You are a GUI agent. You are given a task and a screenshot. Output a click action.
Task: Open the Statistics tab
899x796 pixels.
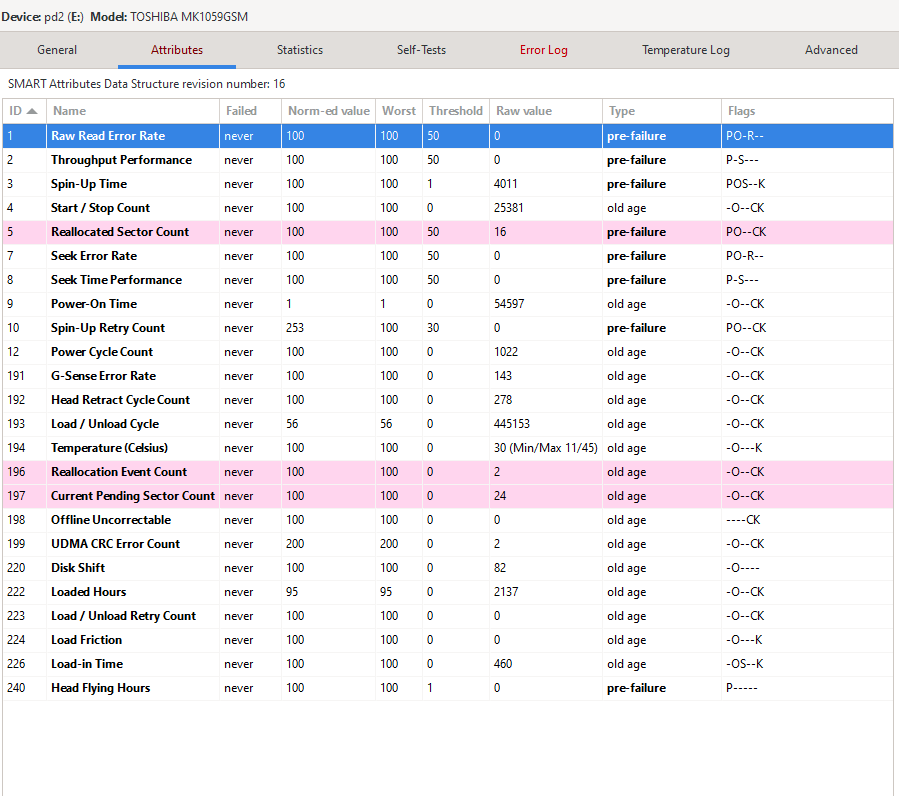click(300, 50)
